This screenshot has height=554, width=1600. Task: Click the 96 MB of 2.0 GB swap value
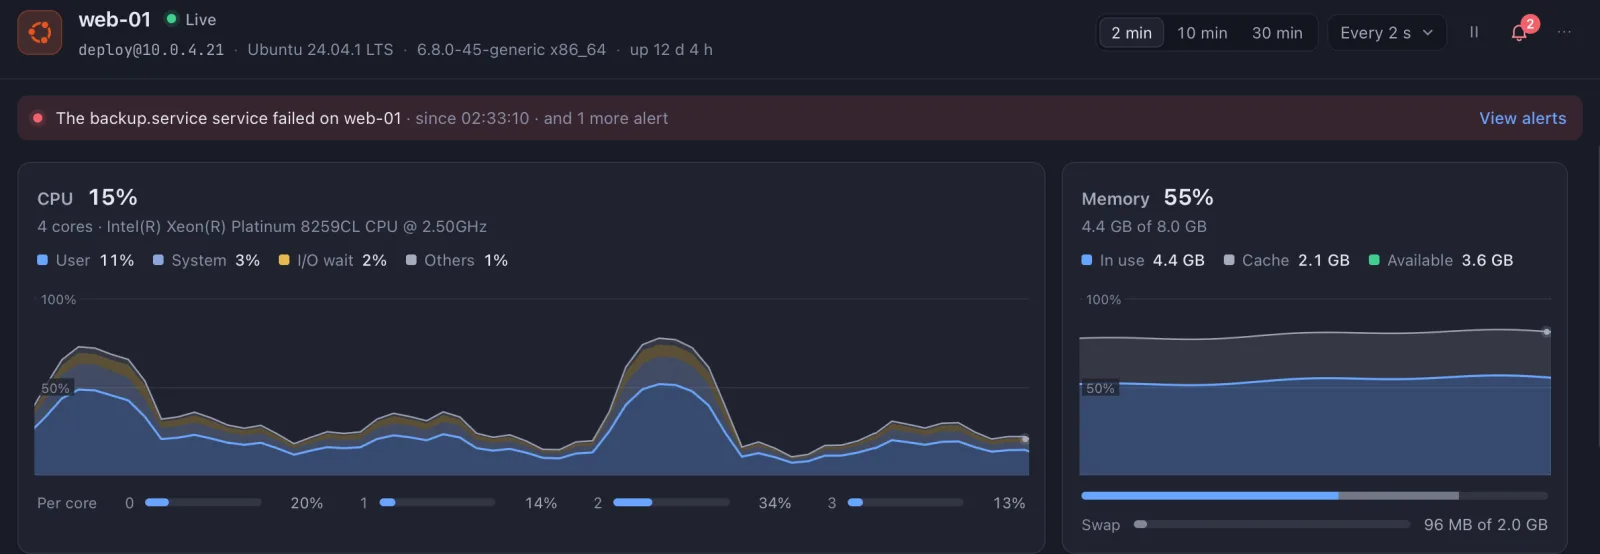click(x=1485, y=524)
